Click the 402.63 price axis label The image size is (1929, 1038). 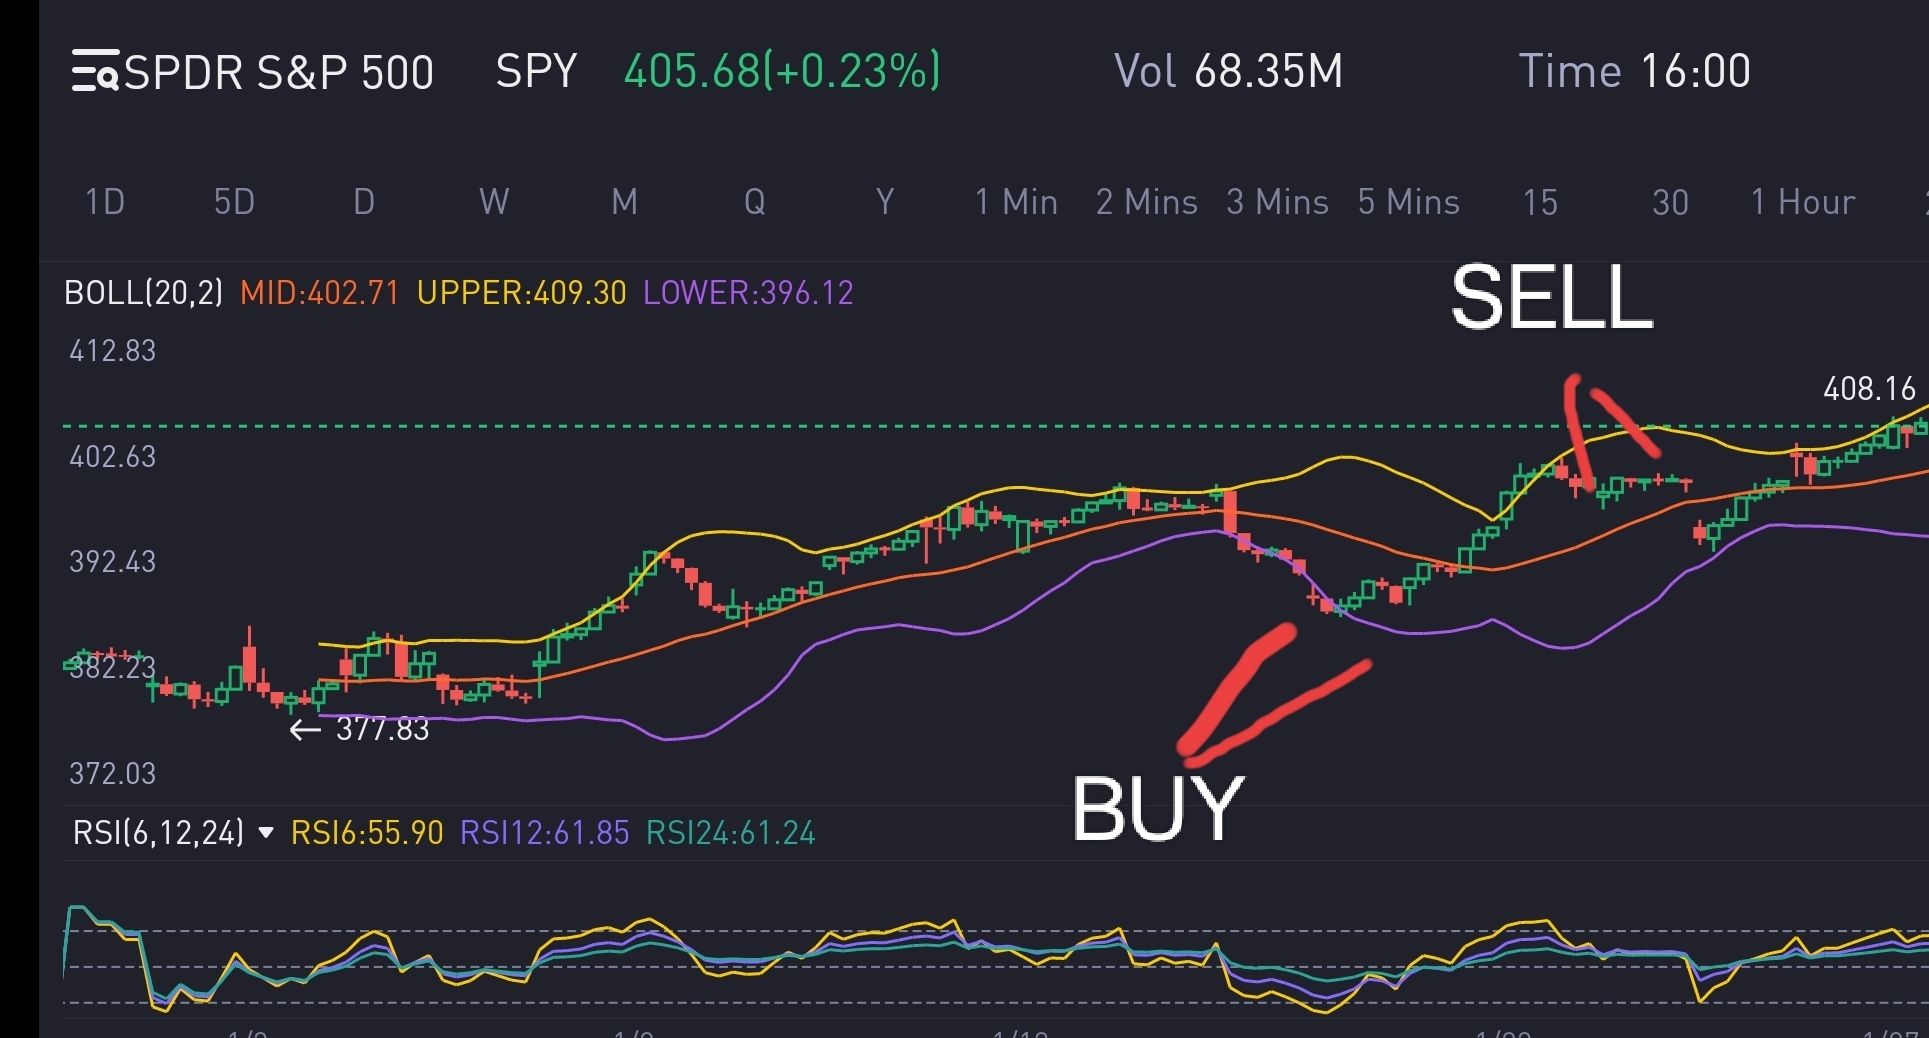pyautogui.click(x=113, y=457)
